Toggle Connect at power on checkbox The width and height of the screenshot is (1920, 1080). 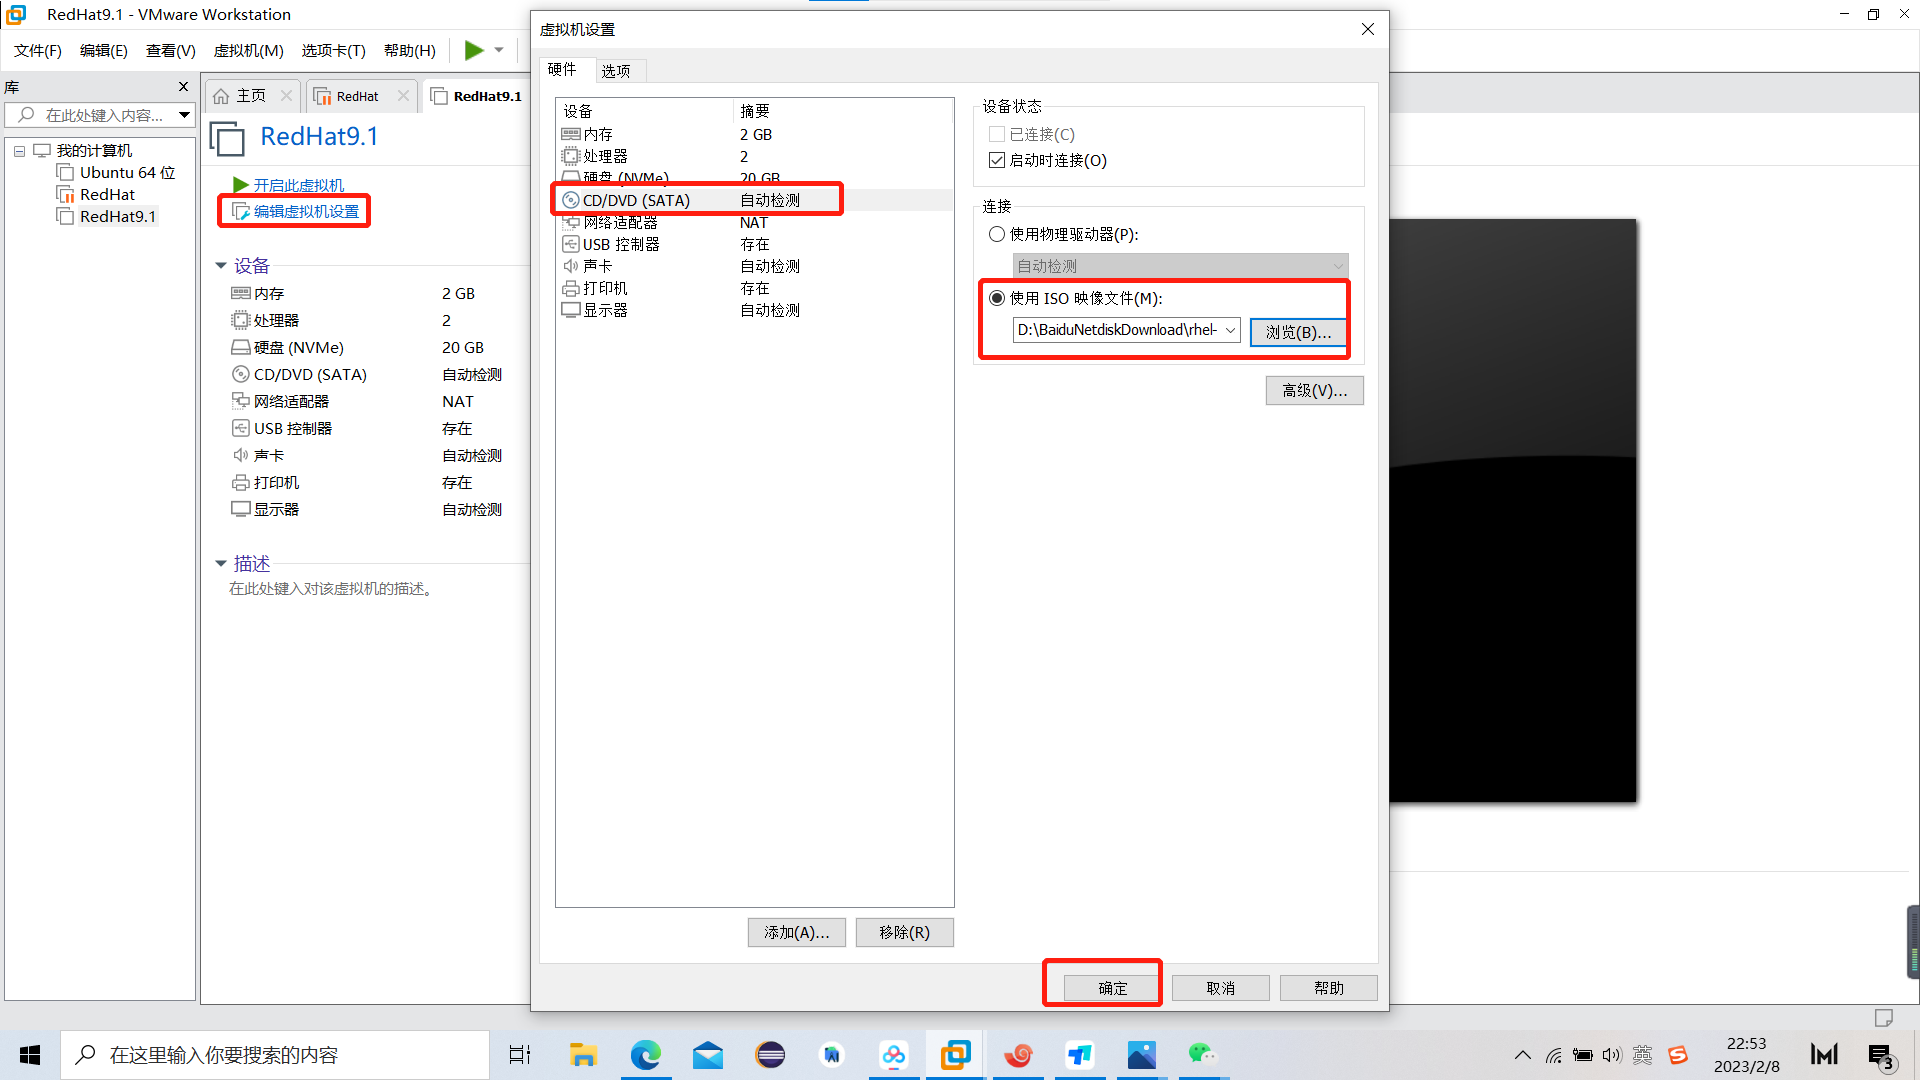click(997, 160)
